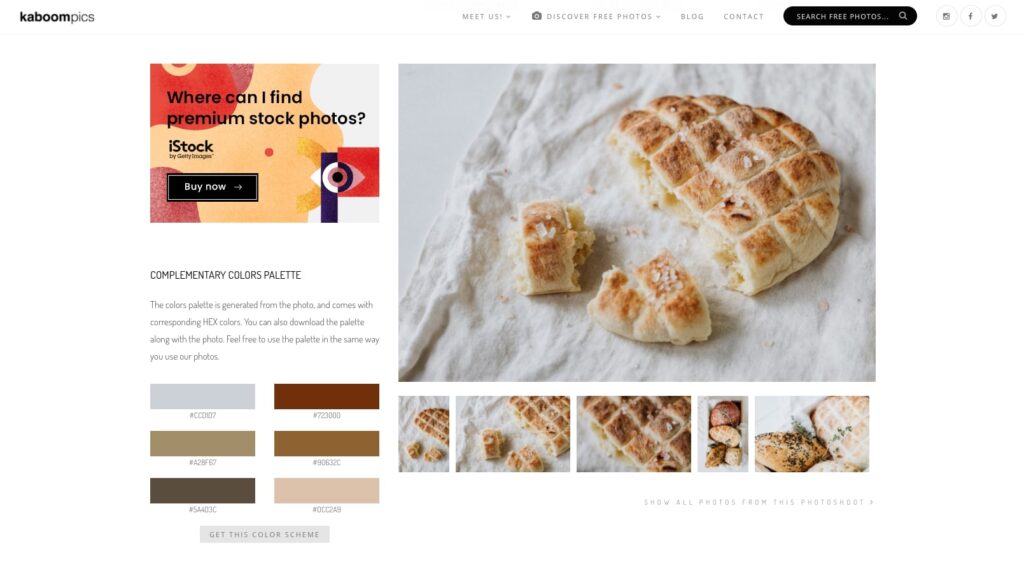The image size is (1024, 562).
Task: Open the first small bread thumbnail
Action: pos(424,433)
